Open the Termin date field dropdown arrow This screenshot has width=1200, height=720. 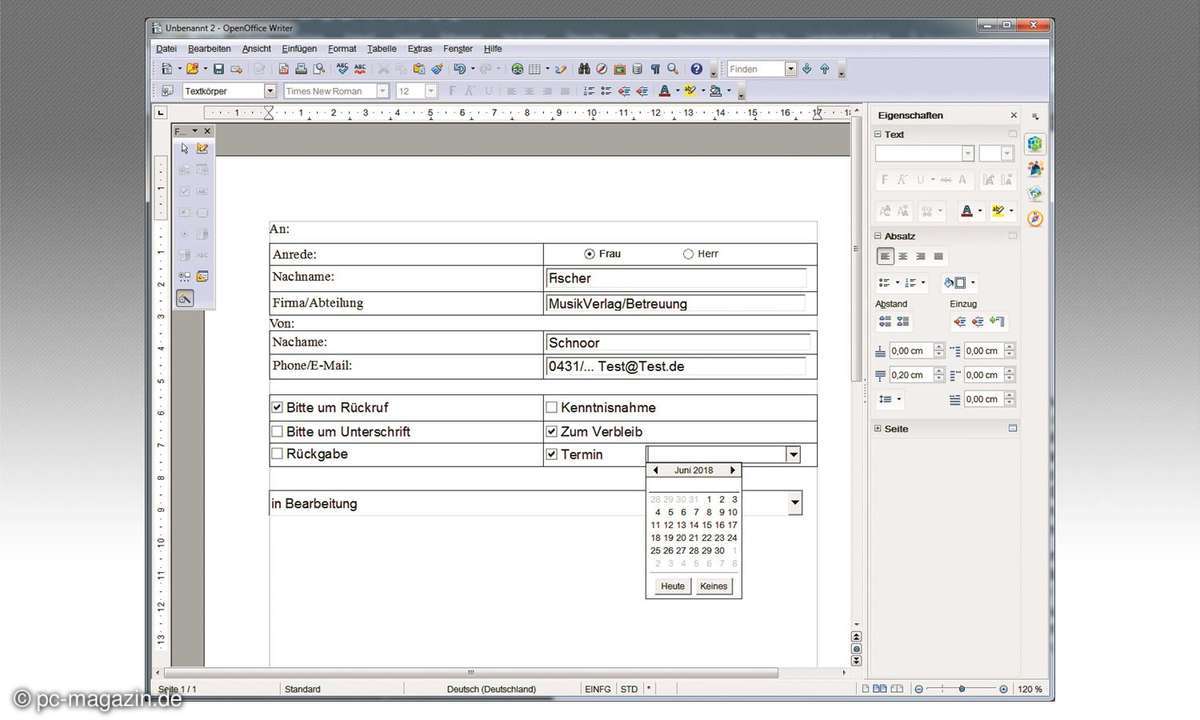click(793, 455)
